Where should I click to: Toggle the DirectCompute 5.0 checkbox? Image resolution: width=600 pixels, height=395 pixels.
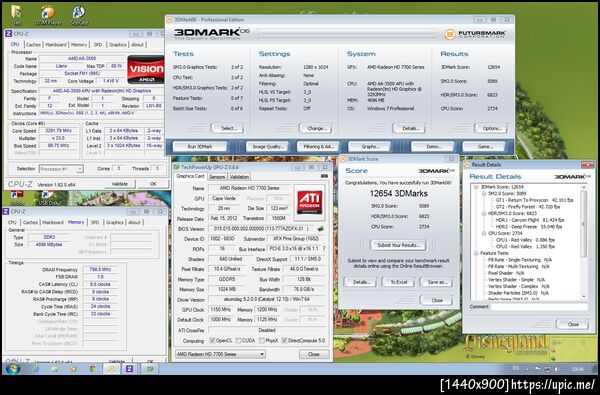click(x=284, y=340)
